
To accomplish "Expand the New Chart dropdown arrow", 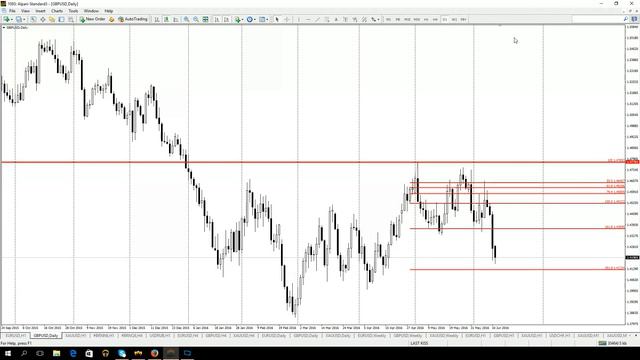I will [x=11, y=19].
